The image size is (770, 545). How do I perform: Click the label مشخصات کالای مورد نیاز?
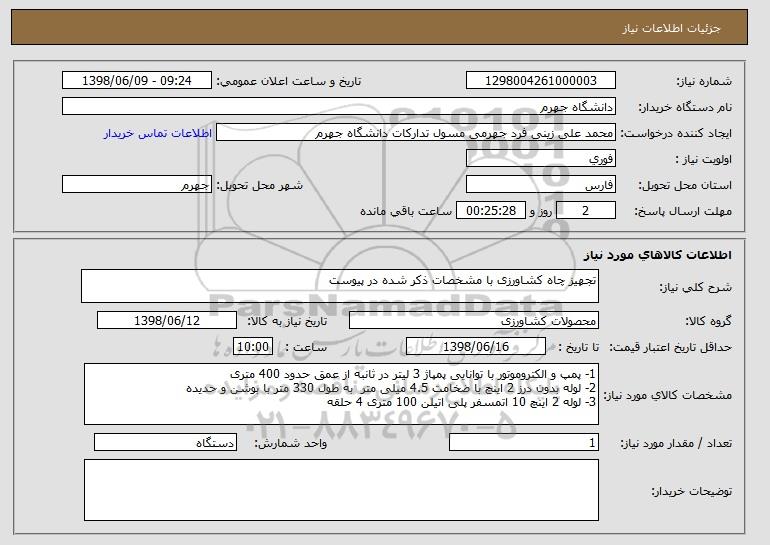tap(667, 395)
